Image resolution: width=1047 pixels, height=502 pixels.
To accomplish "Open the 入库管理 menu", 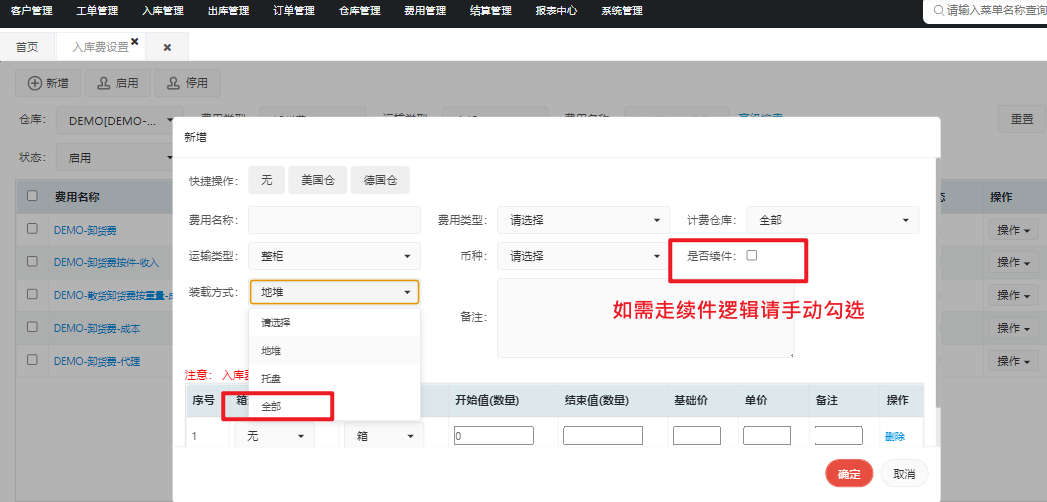I will [x=163, y=11].
